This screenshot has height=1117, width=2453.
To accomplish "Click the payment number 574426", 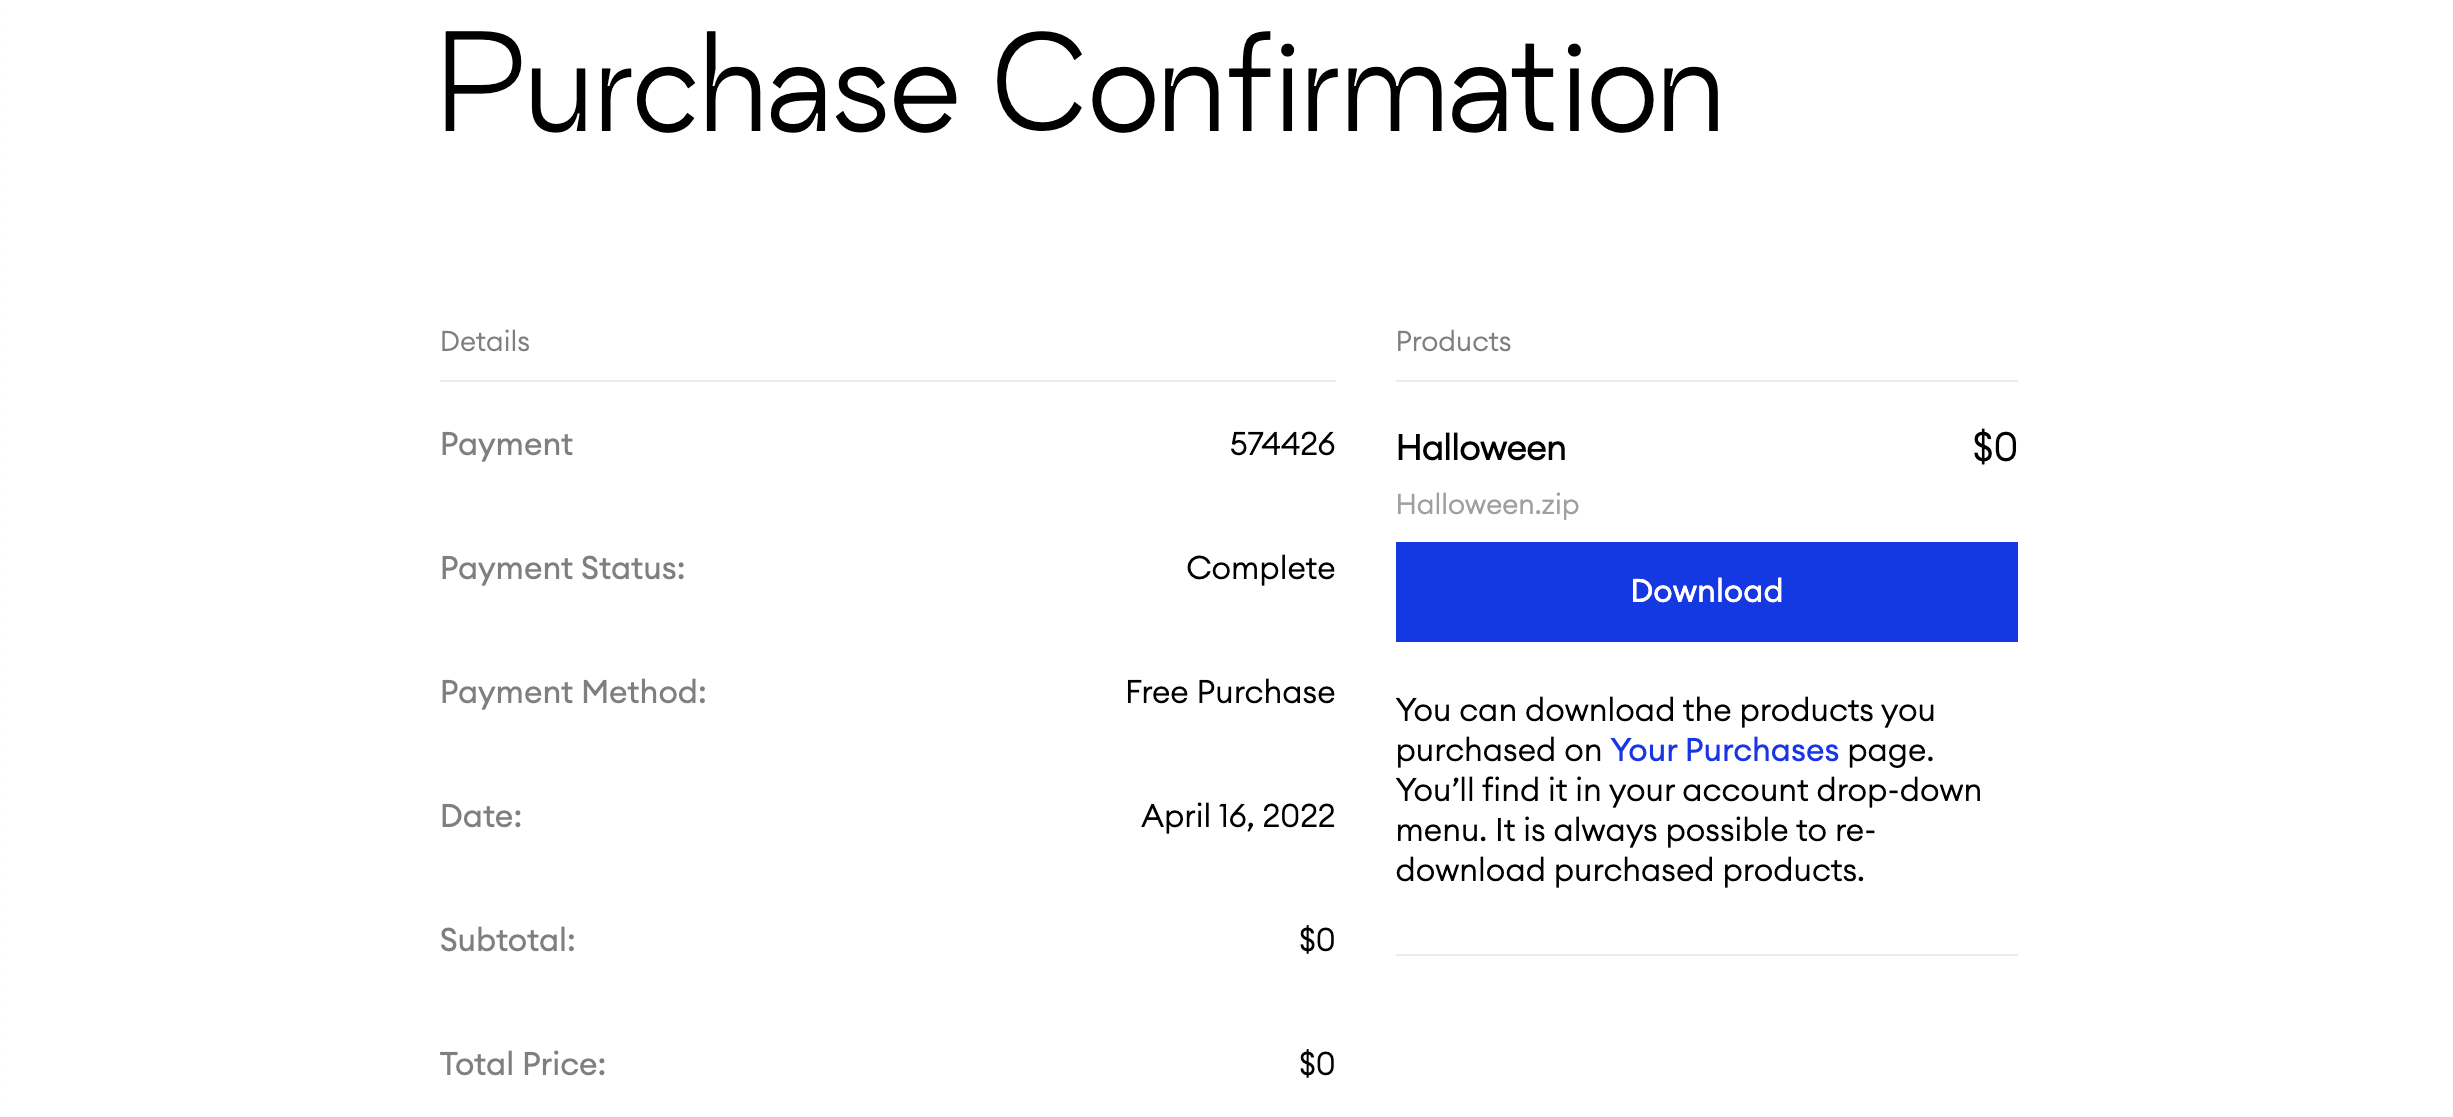I will click(1282, 444).
